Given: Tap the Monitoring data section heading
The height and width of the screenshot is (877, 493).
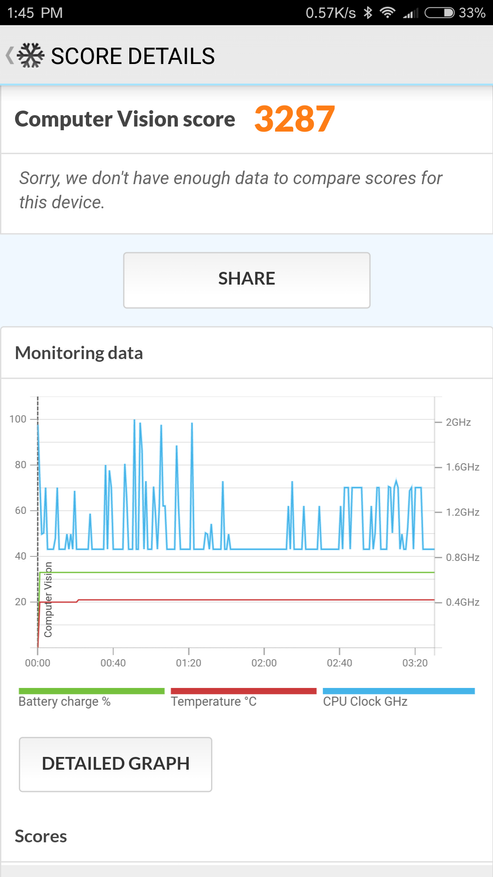Looking at the screenshot, I should click(x=79, y=353).
